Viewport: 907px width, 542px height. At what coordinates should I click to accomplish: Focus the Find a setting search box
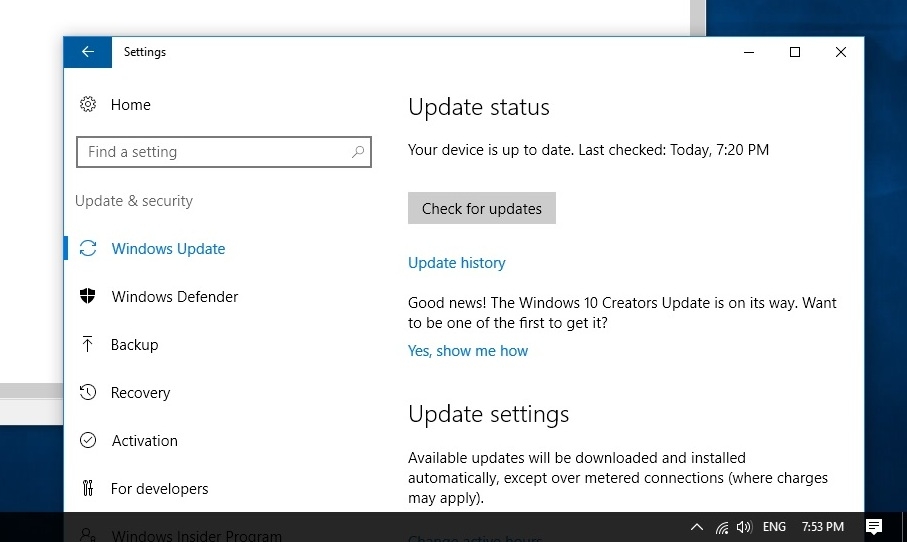224,152
